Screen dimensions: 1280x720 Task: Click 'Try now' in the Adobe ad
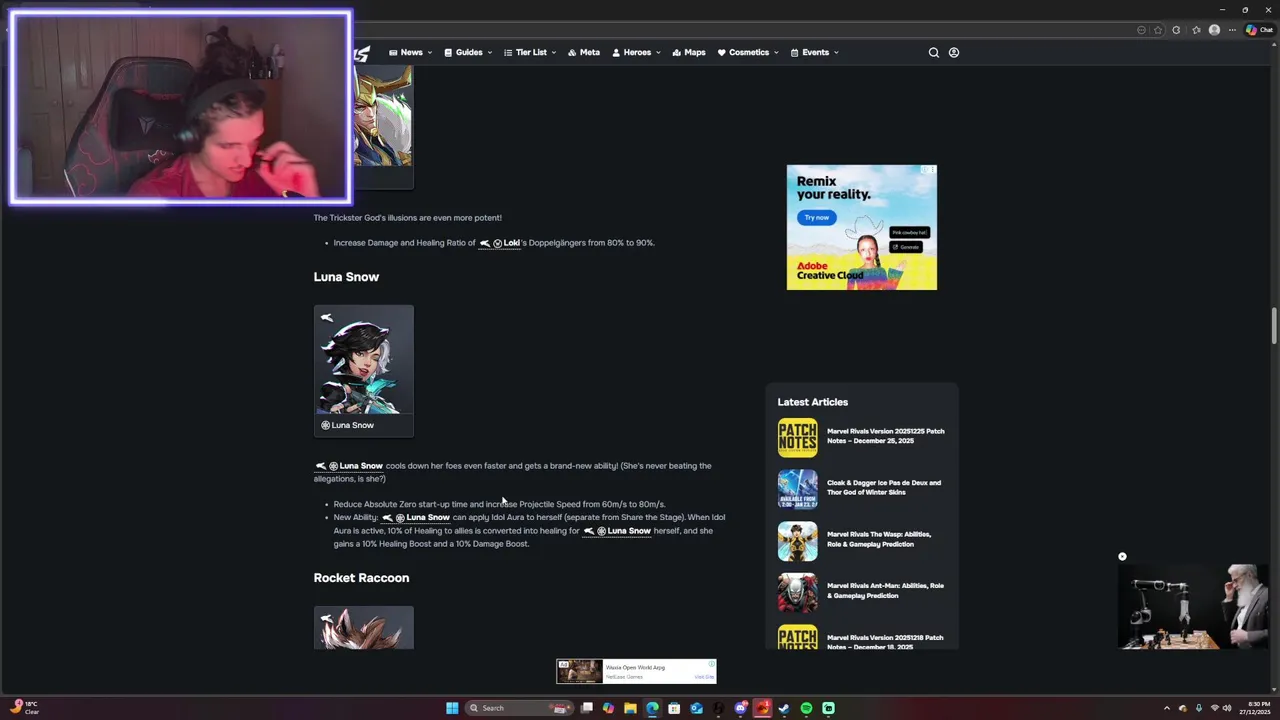coord(816,217)
